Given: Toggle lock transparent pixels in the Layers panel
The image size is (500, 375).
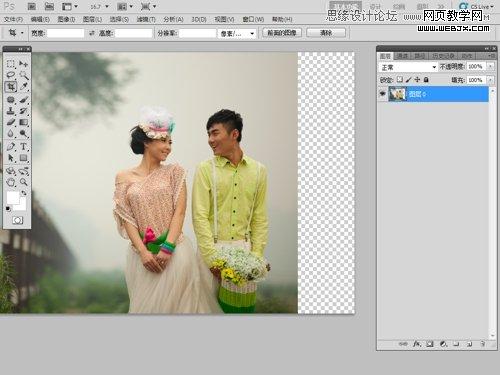Looking at the screenshot, I should (x=399, y=80).
